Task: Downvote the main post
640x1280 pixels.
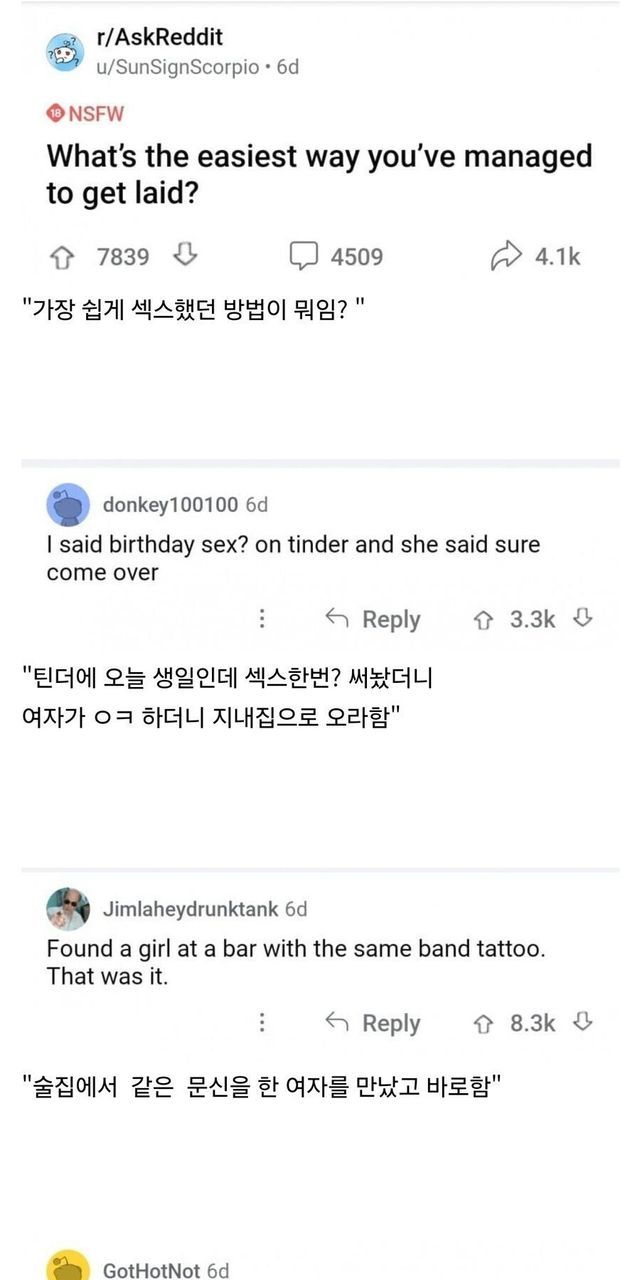Action: [185, 257]
